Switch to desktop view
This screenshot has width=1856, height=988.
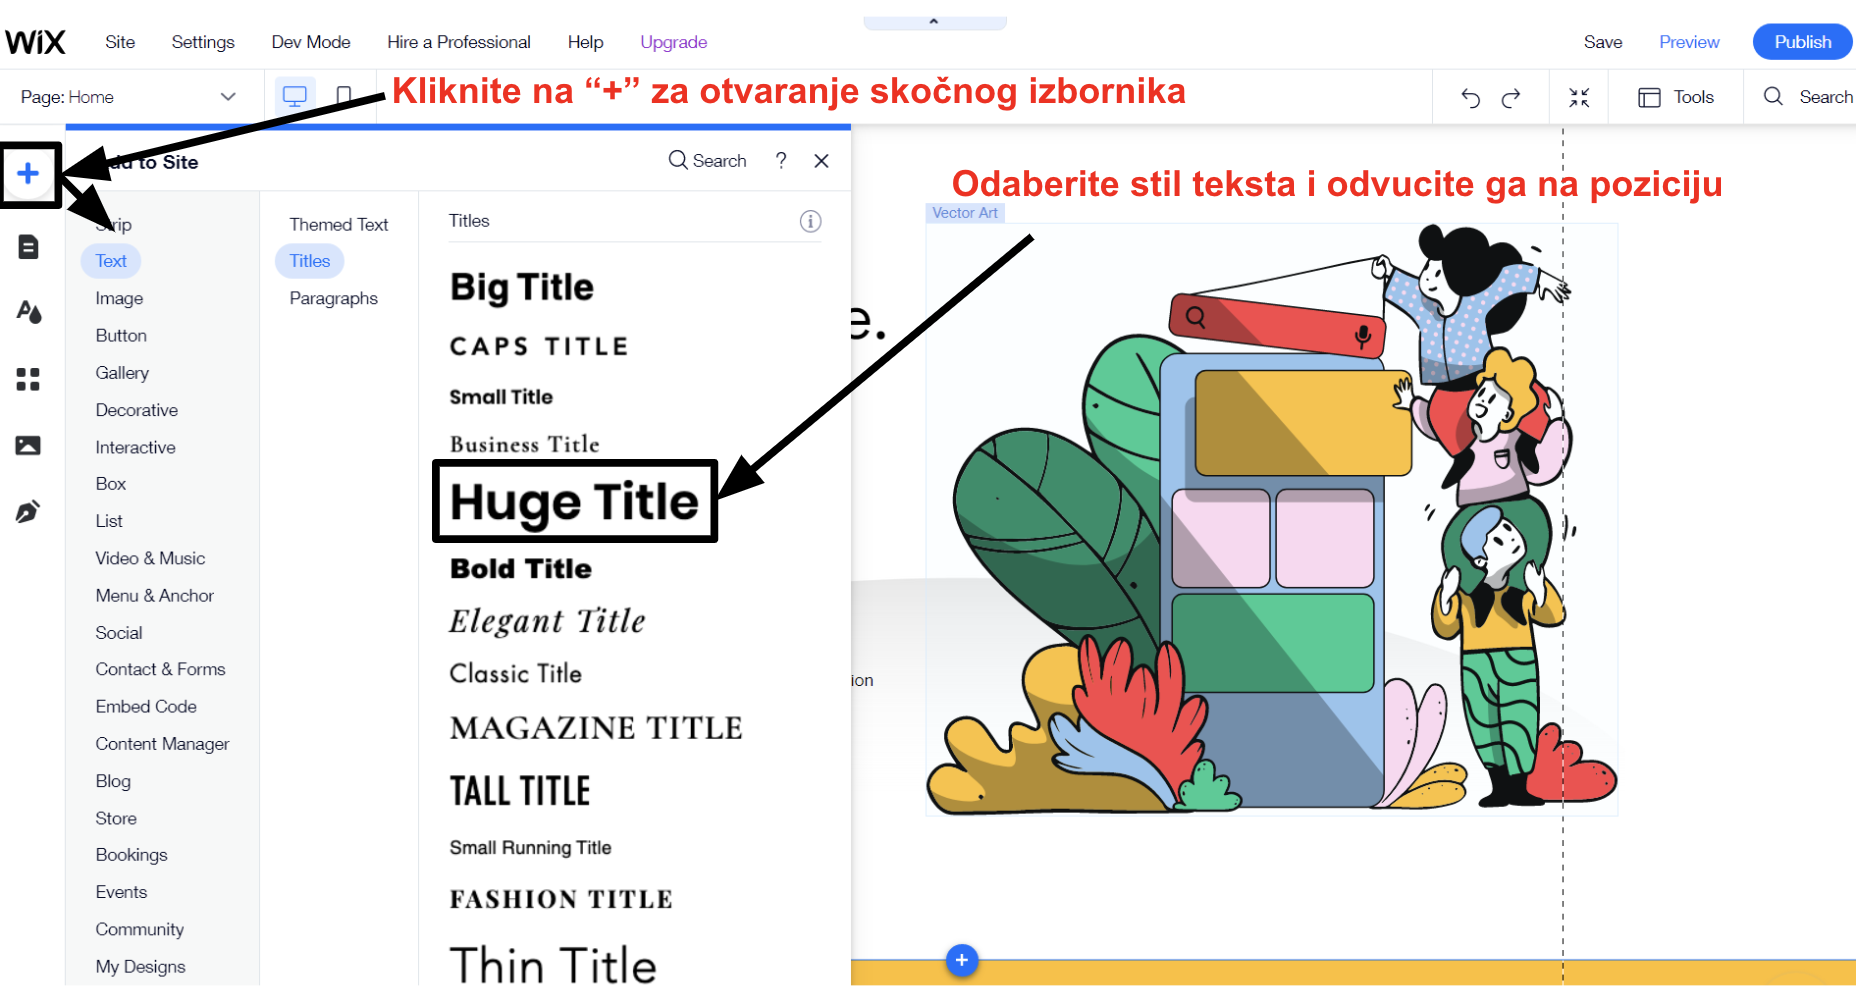(x=295, y=97)
